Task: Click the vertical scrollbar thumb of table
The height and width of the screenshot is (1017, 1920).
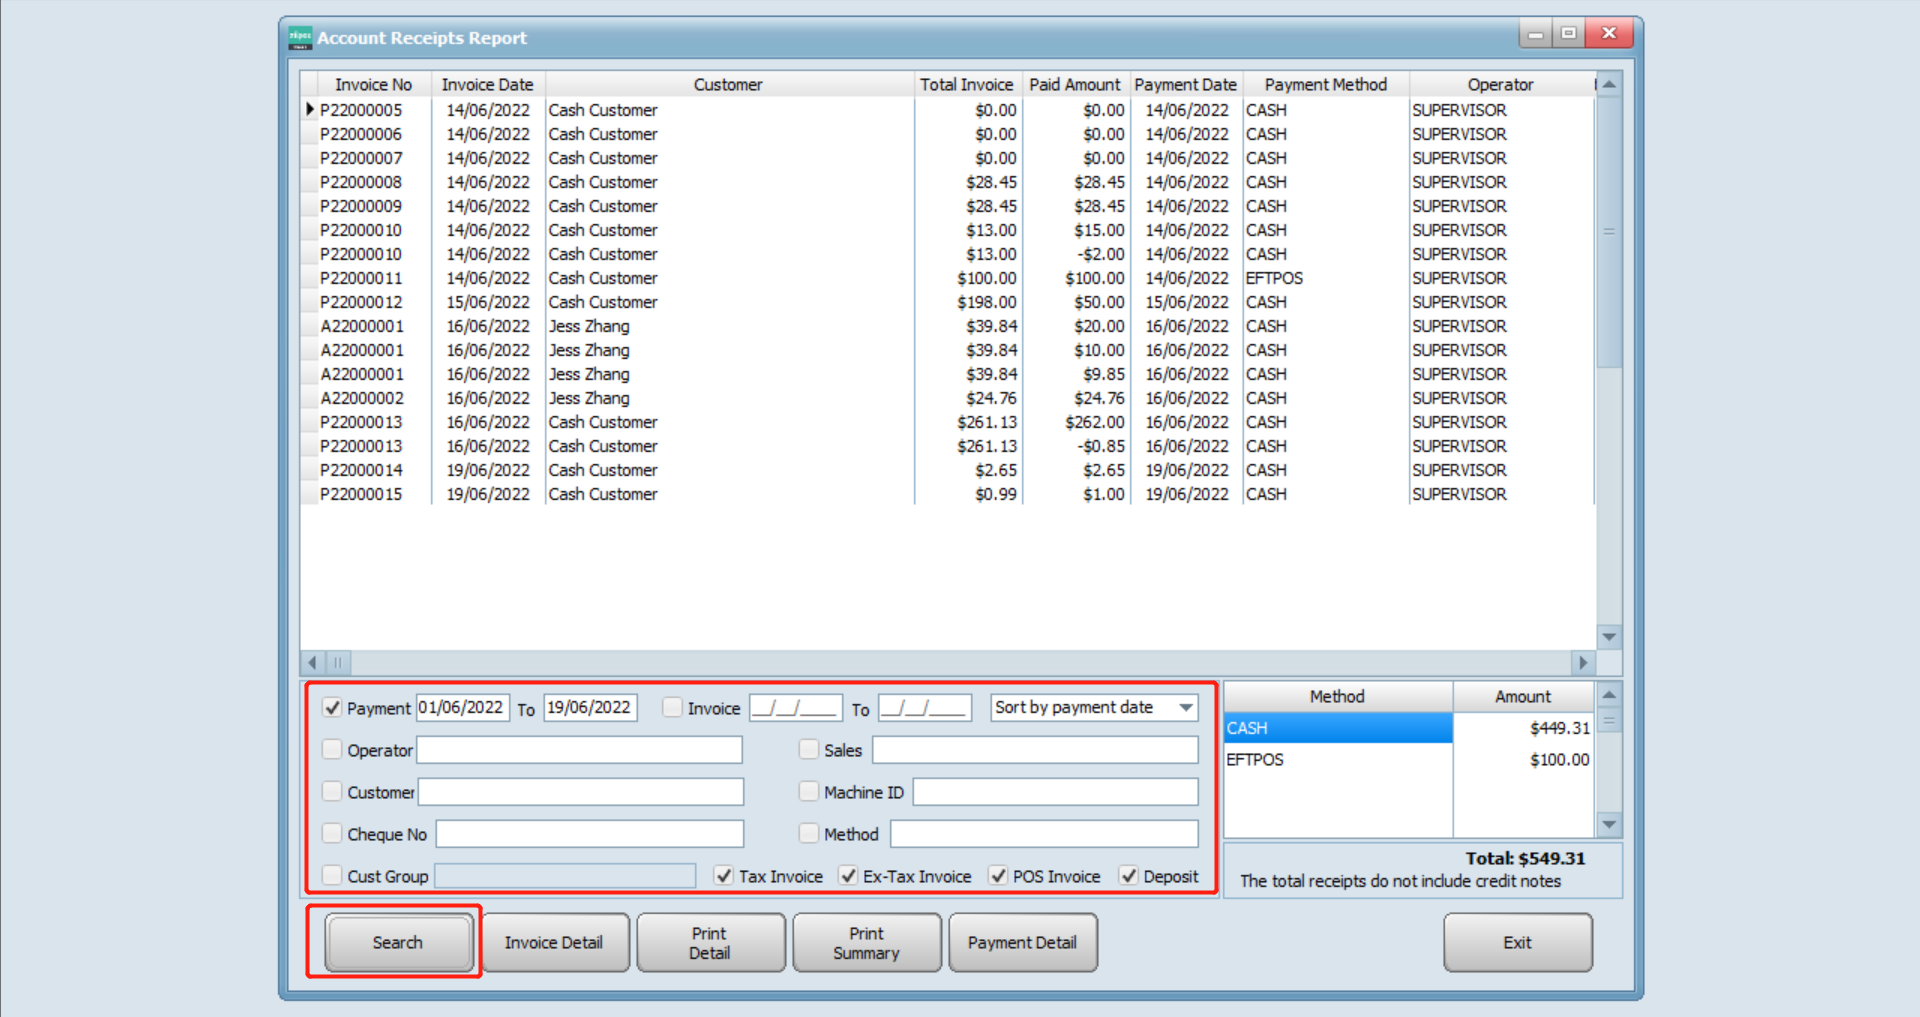Action: click(1609, 232)
